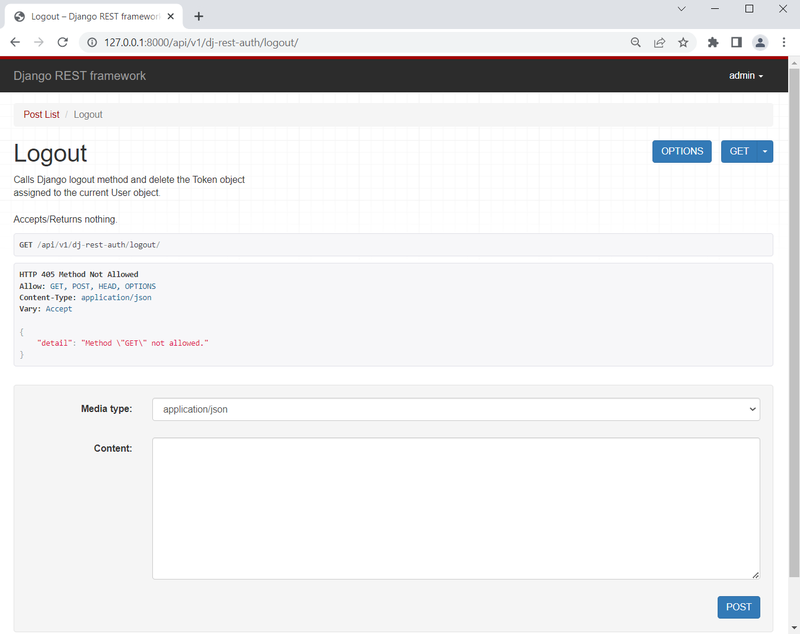Expand the GET format dropdown arrow

pyautogui.click(x=765, y=151)
